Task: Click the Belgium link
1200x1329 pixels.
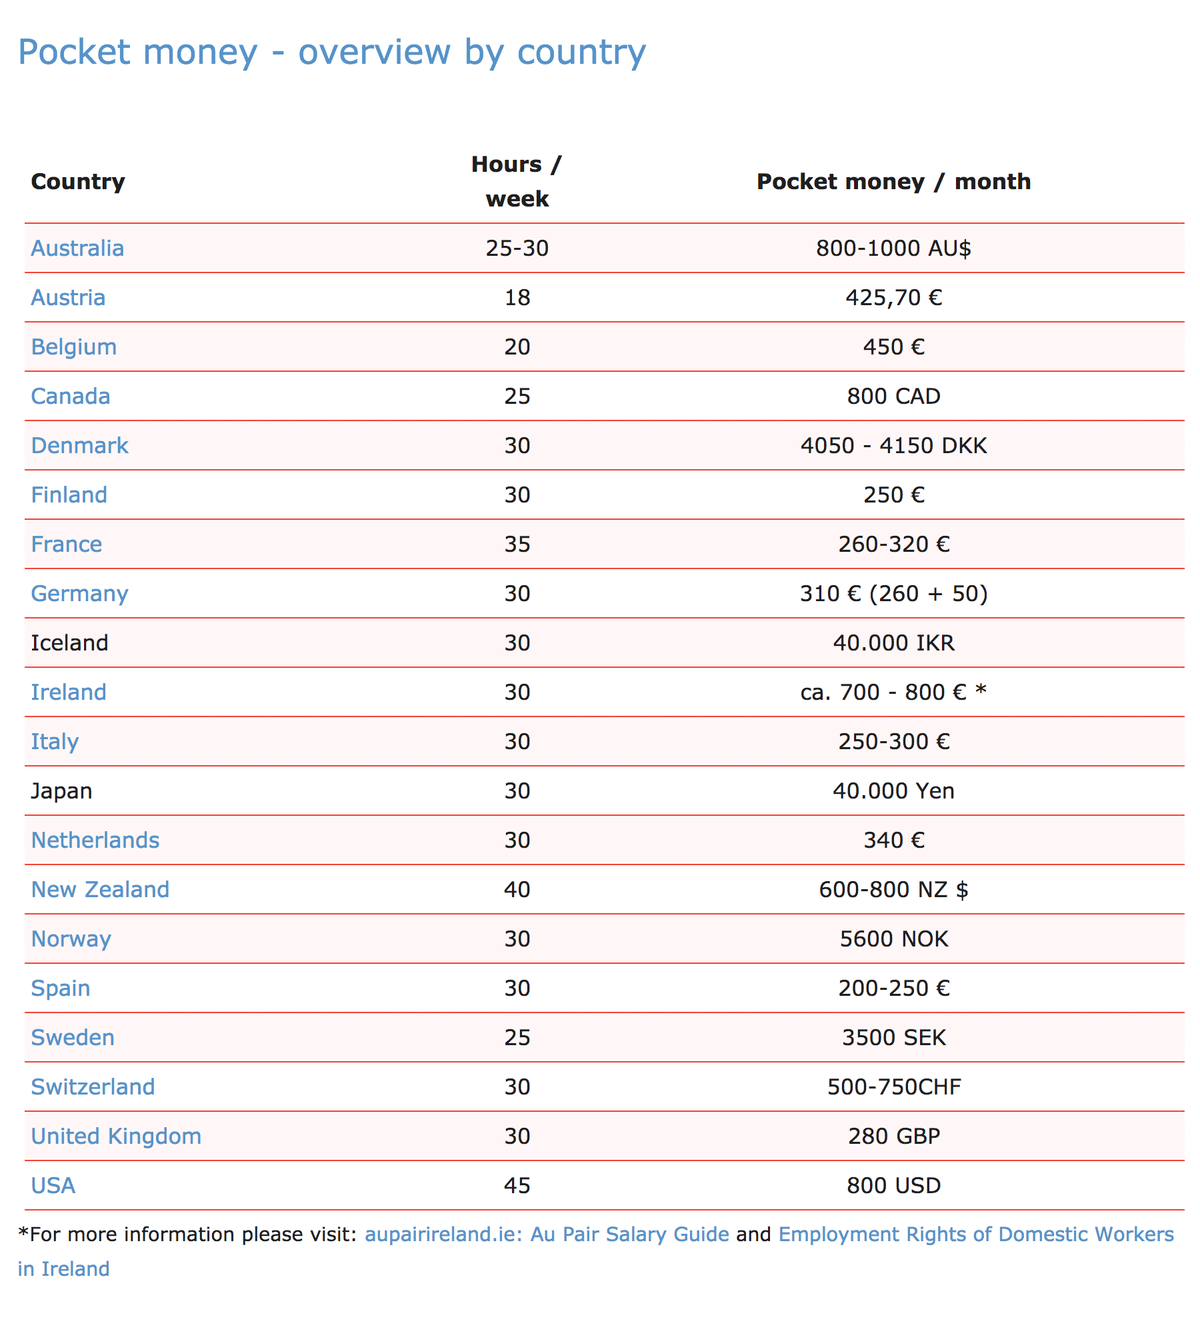Action: (74, 347)
